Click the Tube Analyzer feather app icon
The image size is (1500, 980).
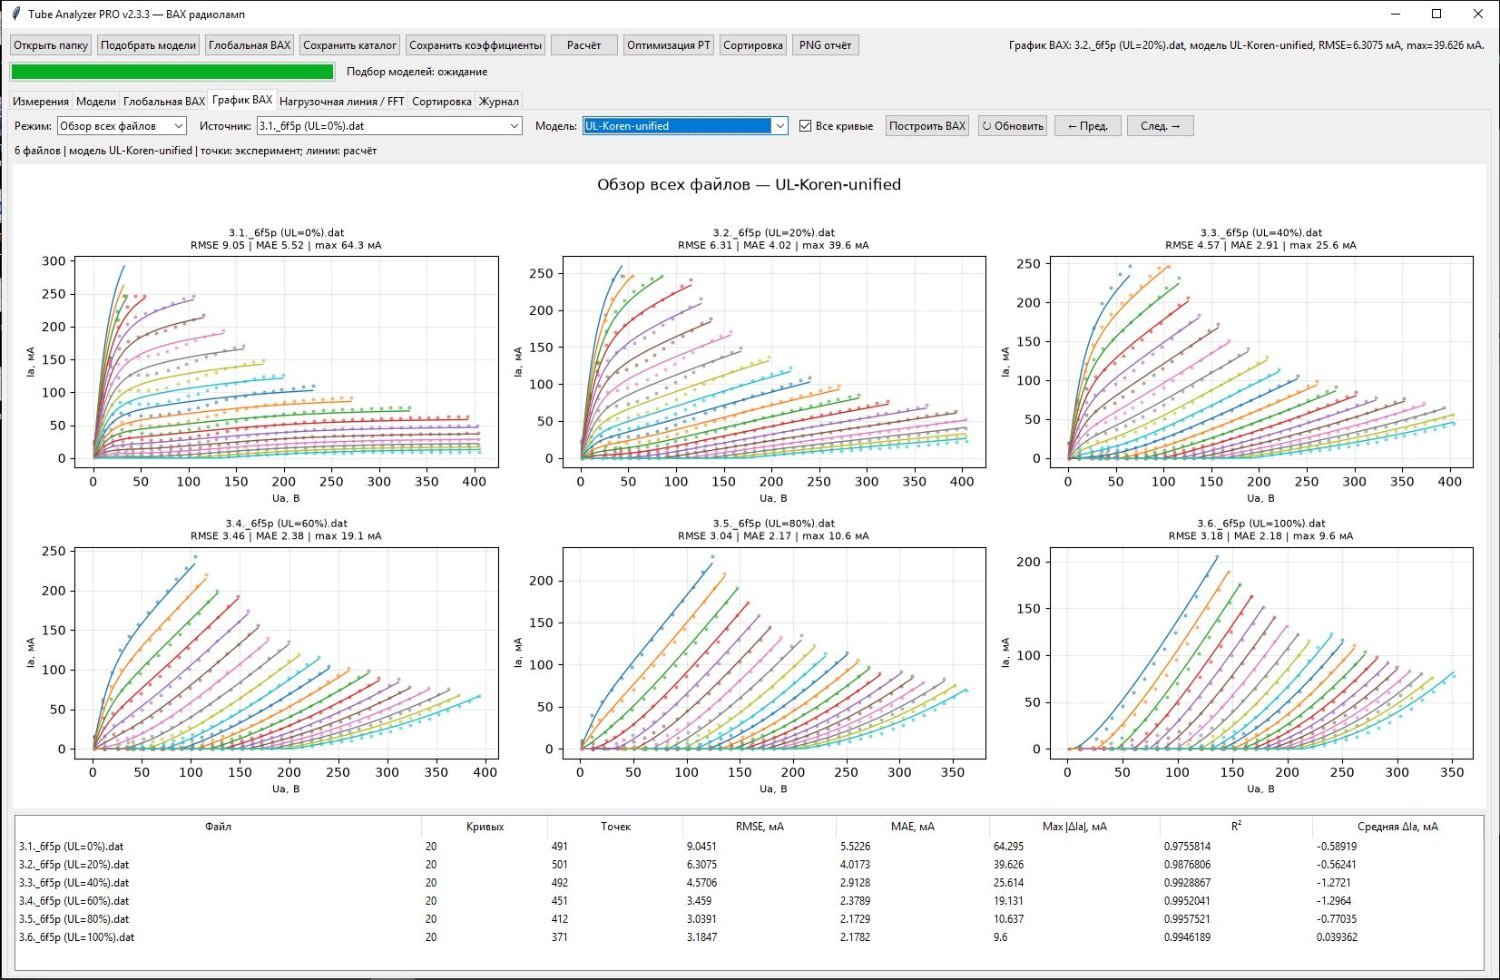[x=15, y=14]
